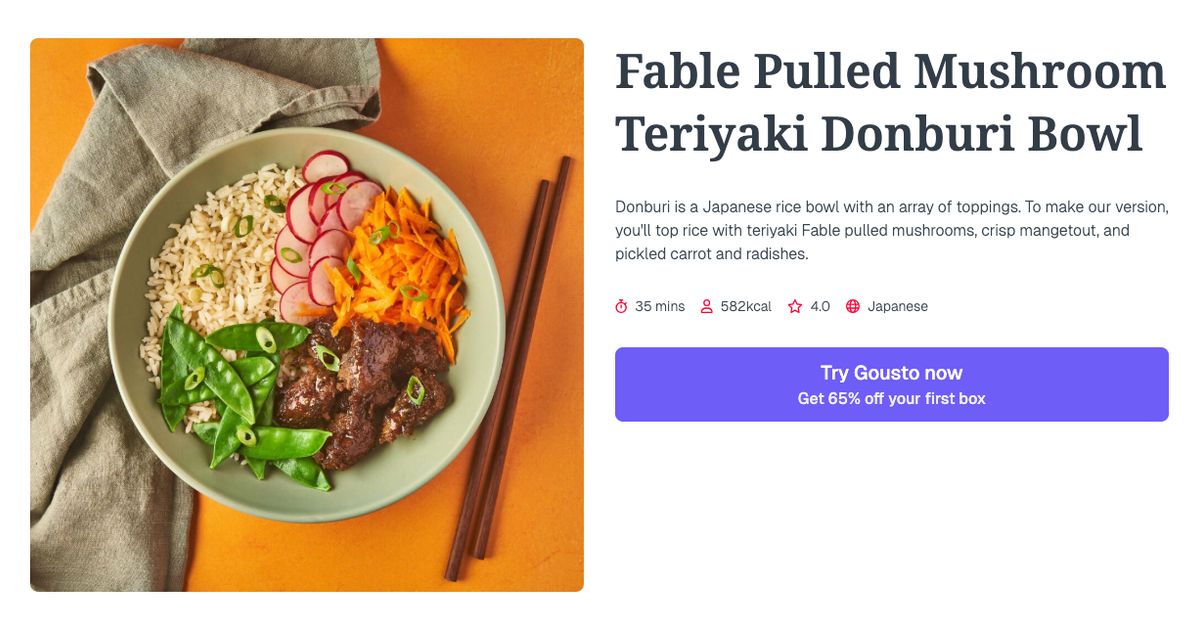The width and height of the screenshot is (1200, 630).
Task: Click the Japanese cuisine tag
Action: [898, 306]
